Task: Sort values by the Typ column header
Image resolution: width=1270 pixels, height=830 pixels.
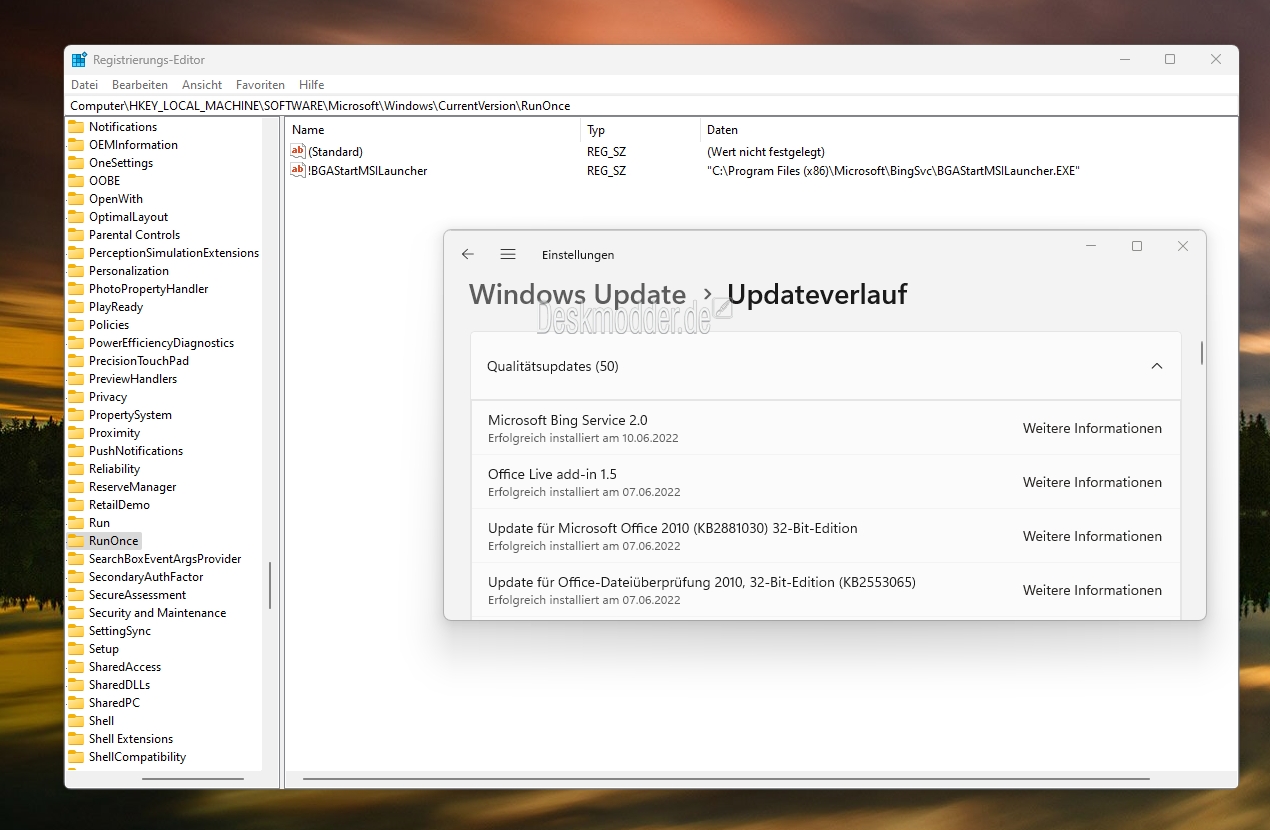Action: pos(641,130)
